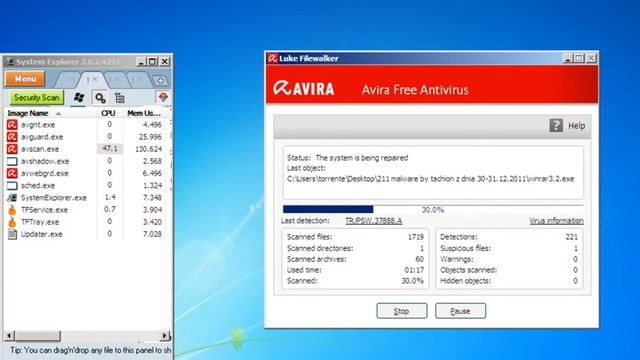Select the gears icon in System Explorer toolbar

100,98
